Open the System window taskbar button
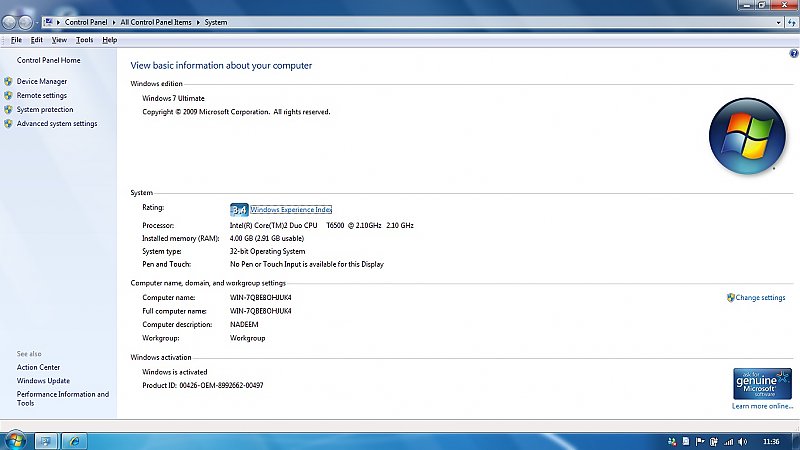 46,441
